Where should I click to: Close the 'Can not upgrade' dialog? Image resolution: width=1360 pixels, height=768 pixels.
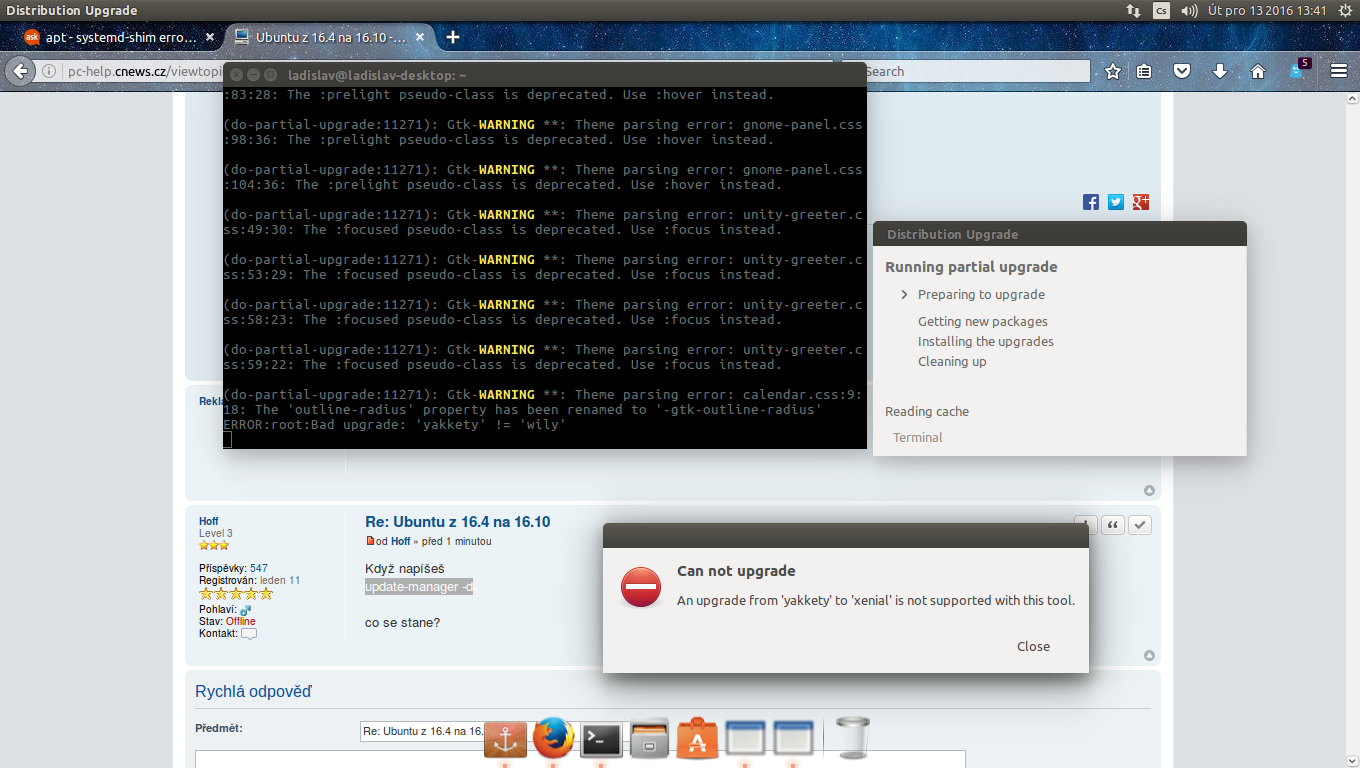point(1033,646)
